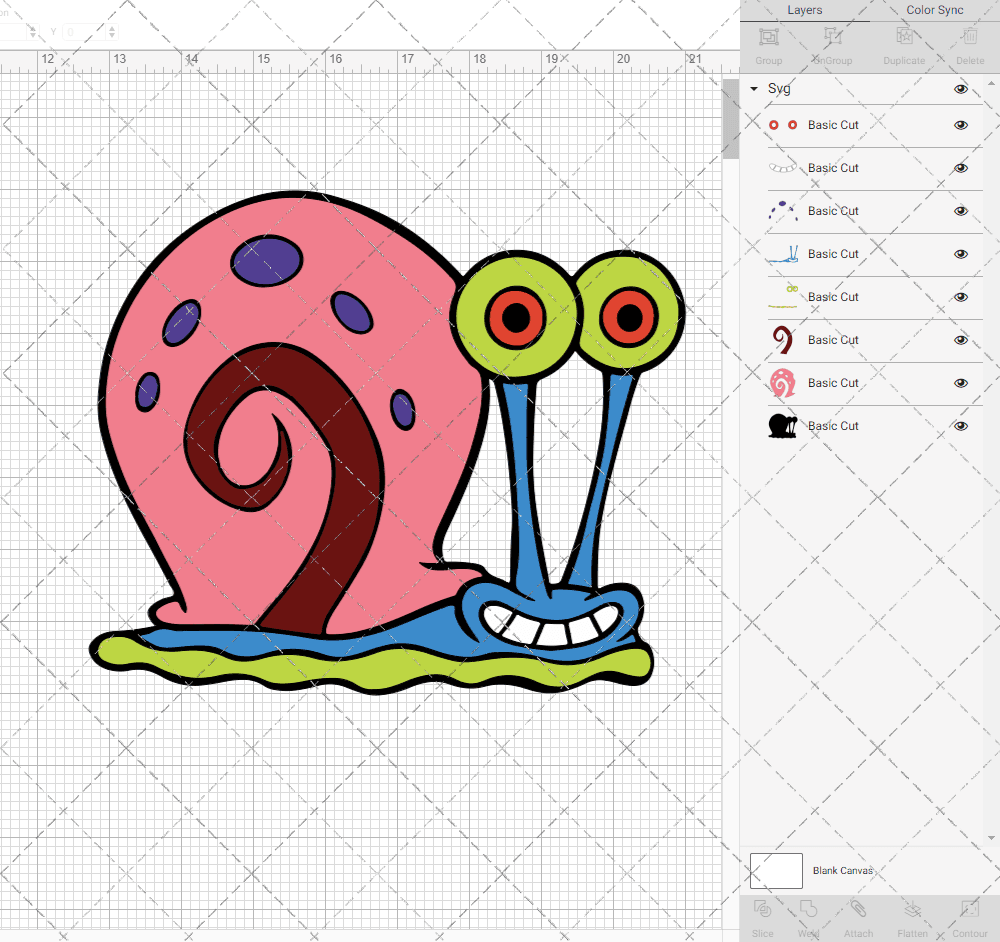Hide the purple spots layer
The height and width of the screenshot is (942, 1000).
pos(960,211)
